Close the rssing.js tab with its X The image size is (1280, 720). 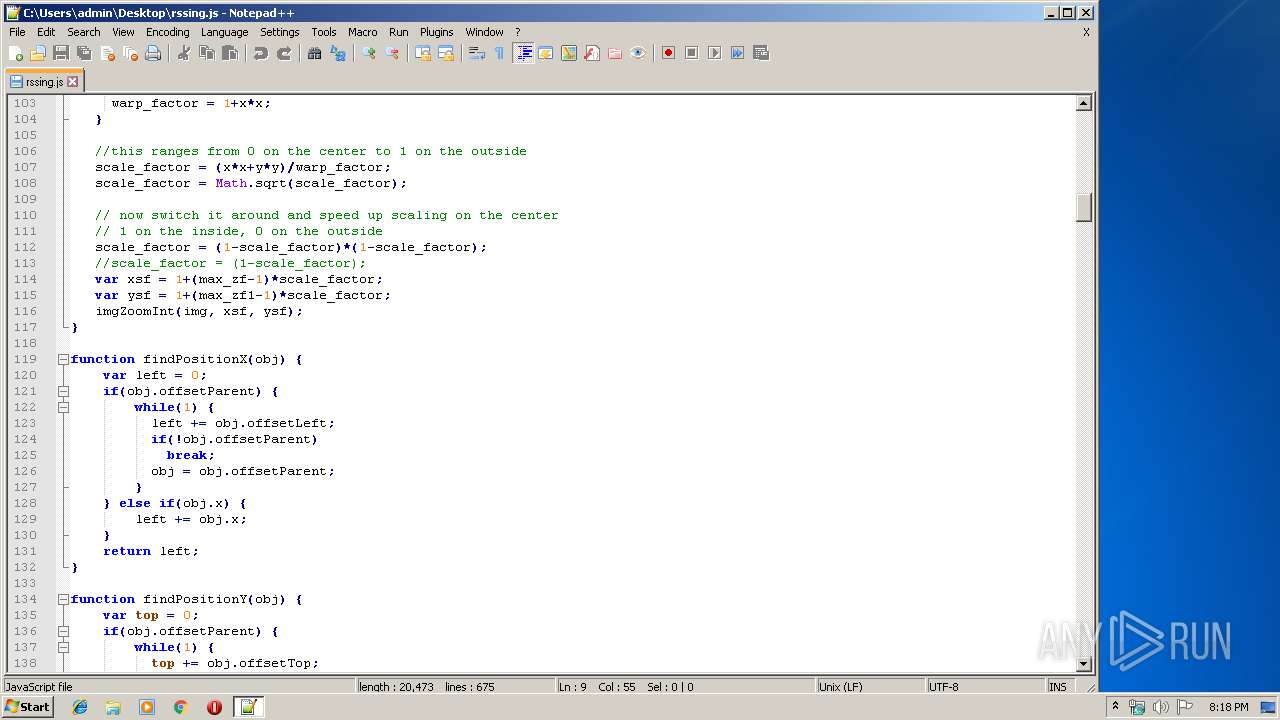(74, 82)
